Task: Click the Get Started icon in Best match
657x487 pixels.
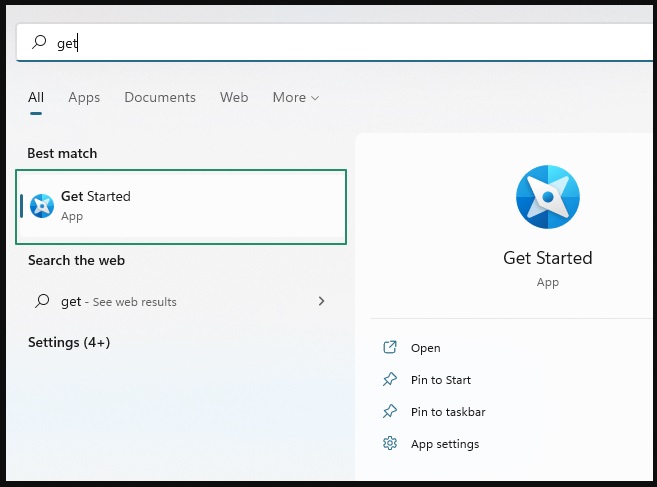Action: [x=42, y=206]
